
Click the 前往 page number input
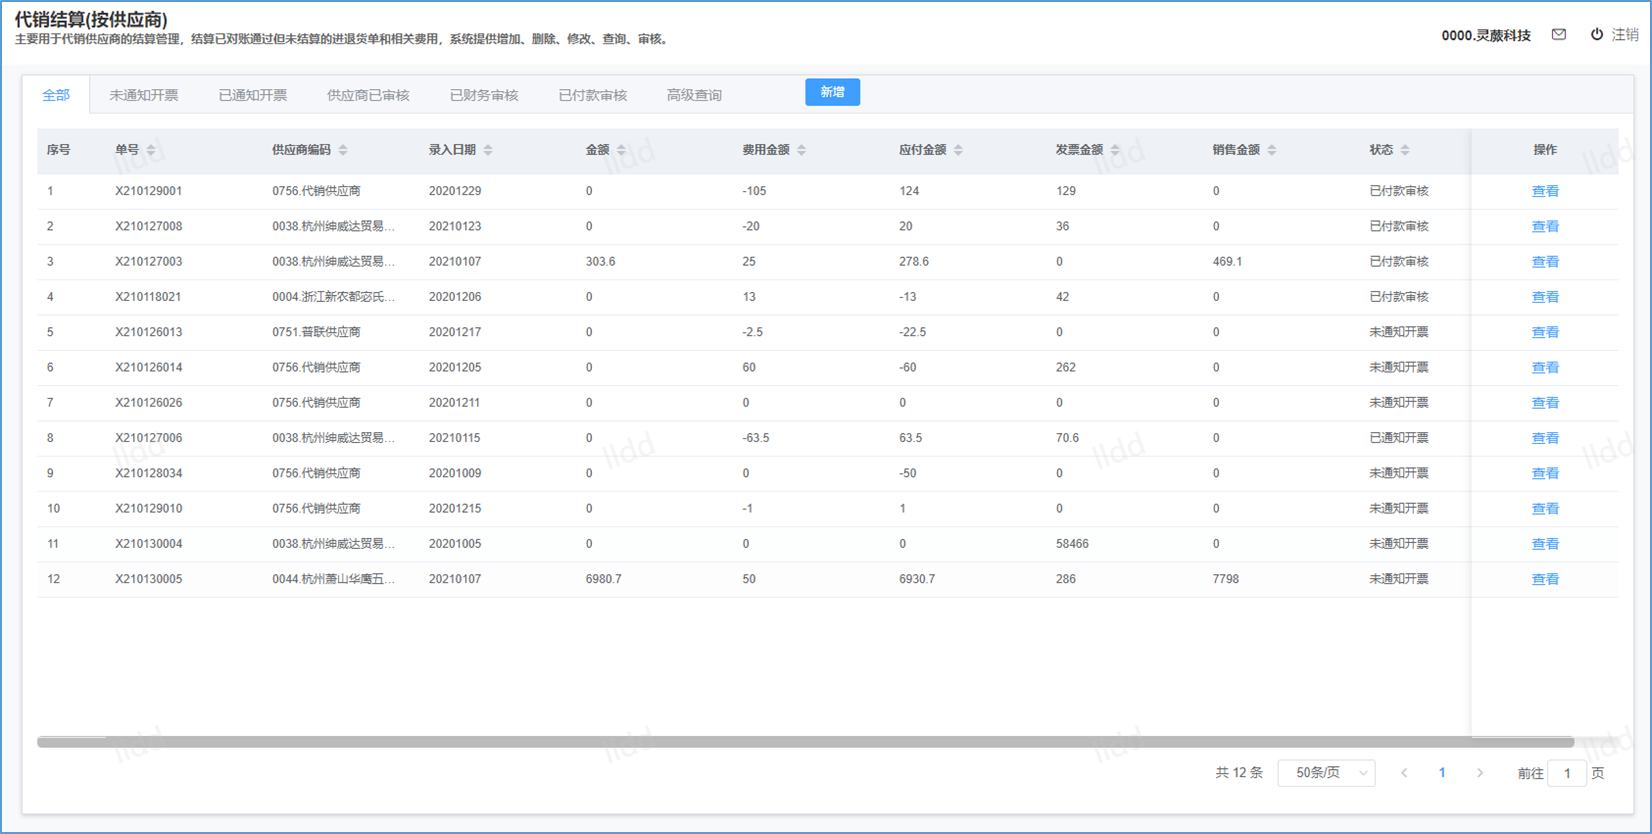pos(1566,773)
